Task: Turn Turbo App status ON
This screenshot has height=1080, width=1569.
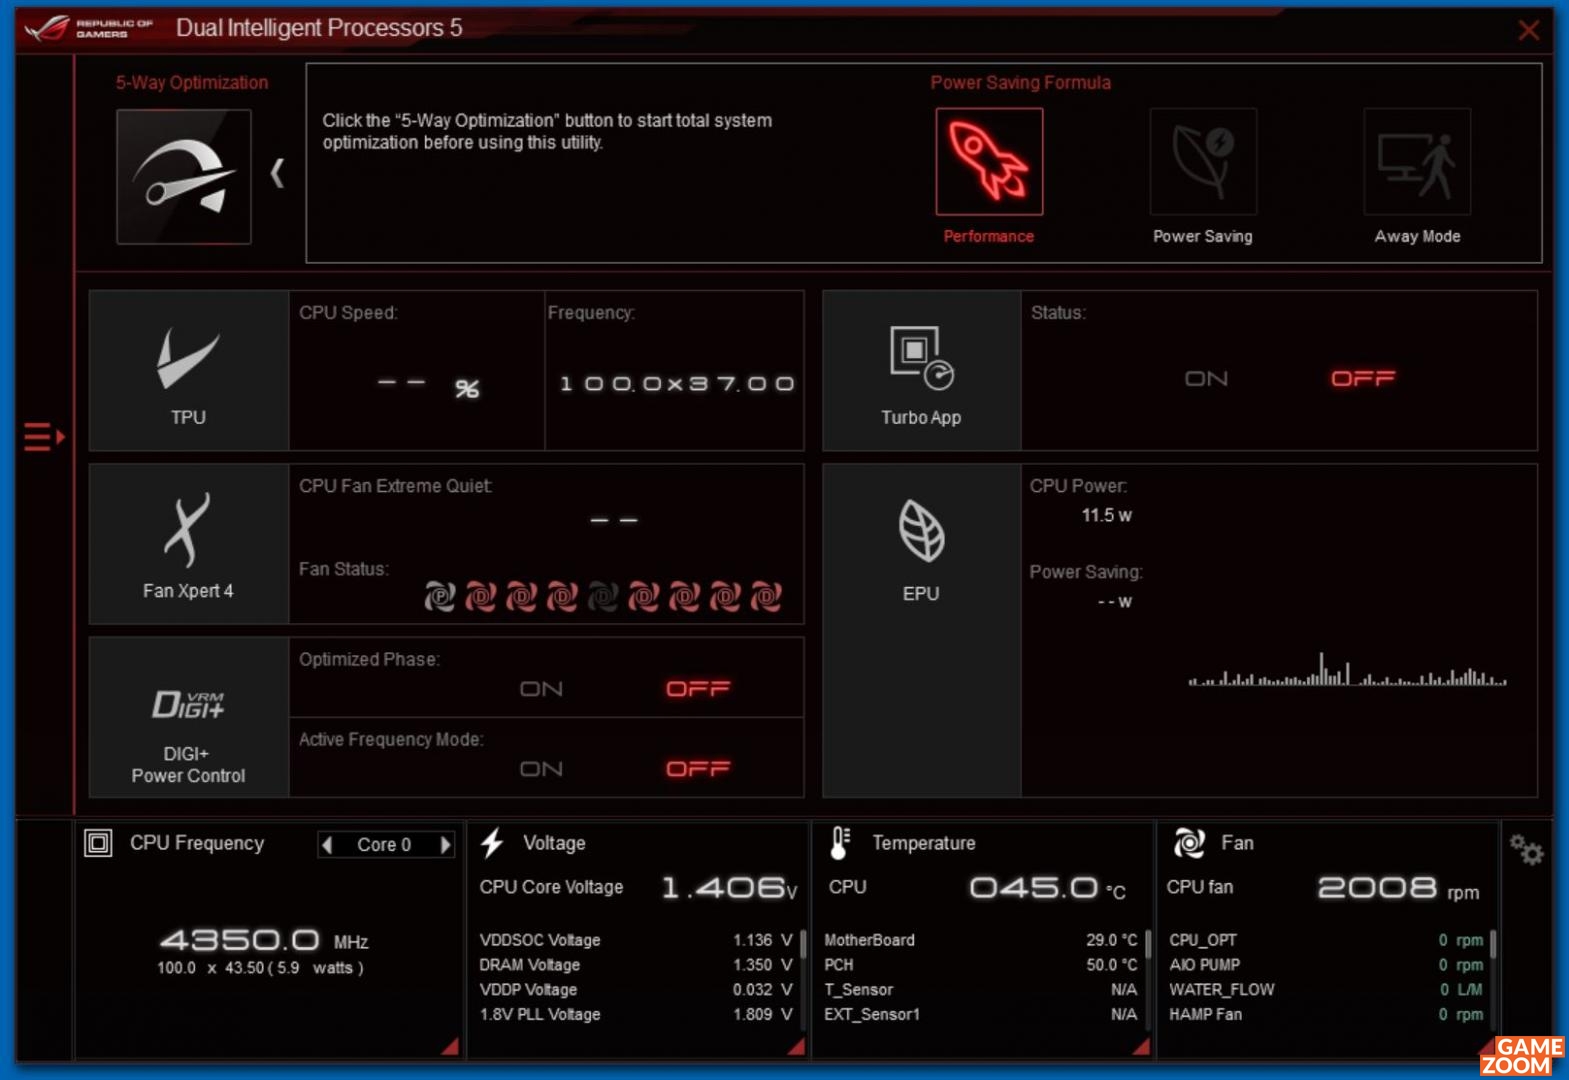Action: coord(1206,379)
